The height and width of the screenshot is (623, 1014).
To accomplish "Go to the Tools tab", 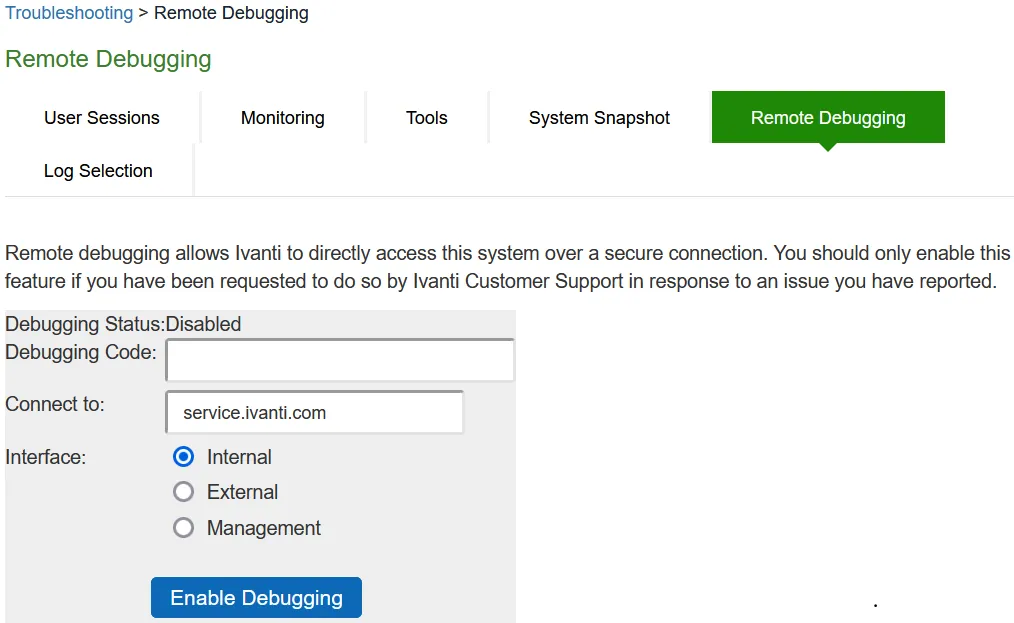I will [427, 118].
